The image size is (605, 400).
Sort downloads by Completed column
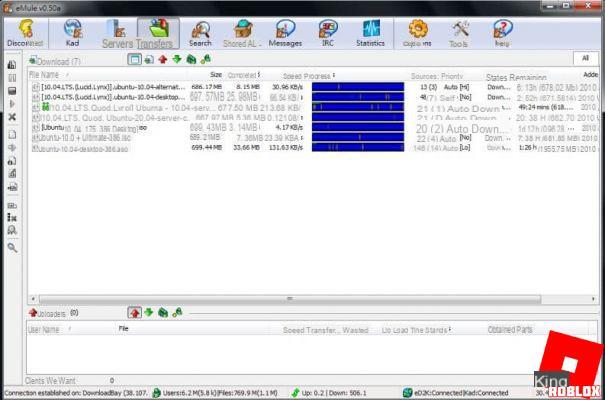coord(243,75)
